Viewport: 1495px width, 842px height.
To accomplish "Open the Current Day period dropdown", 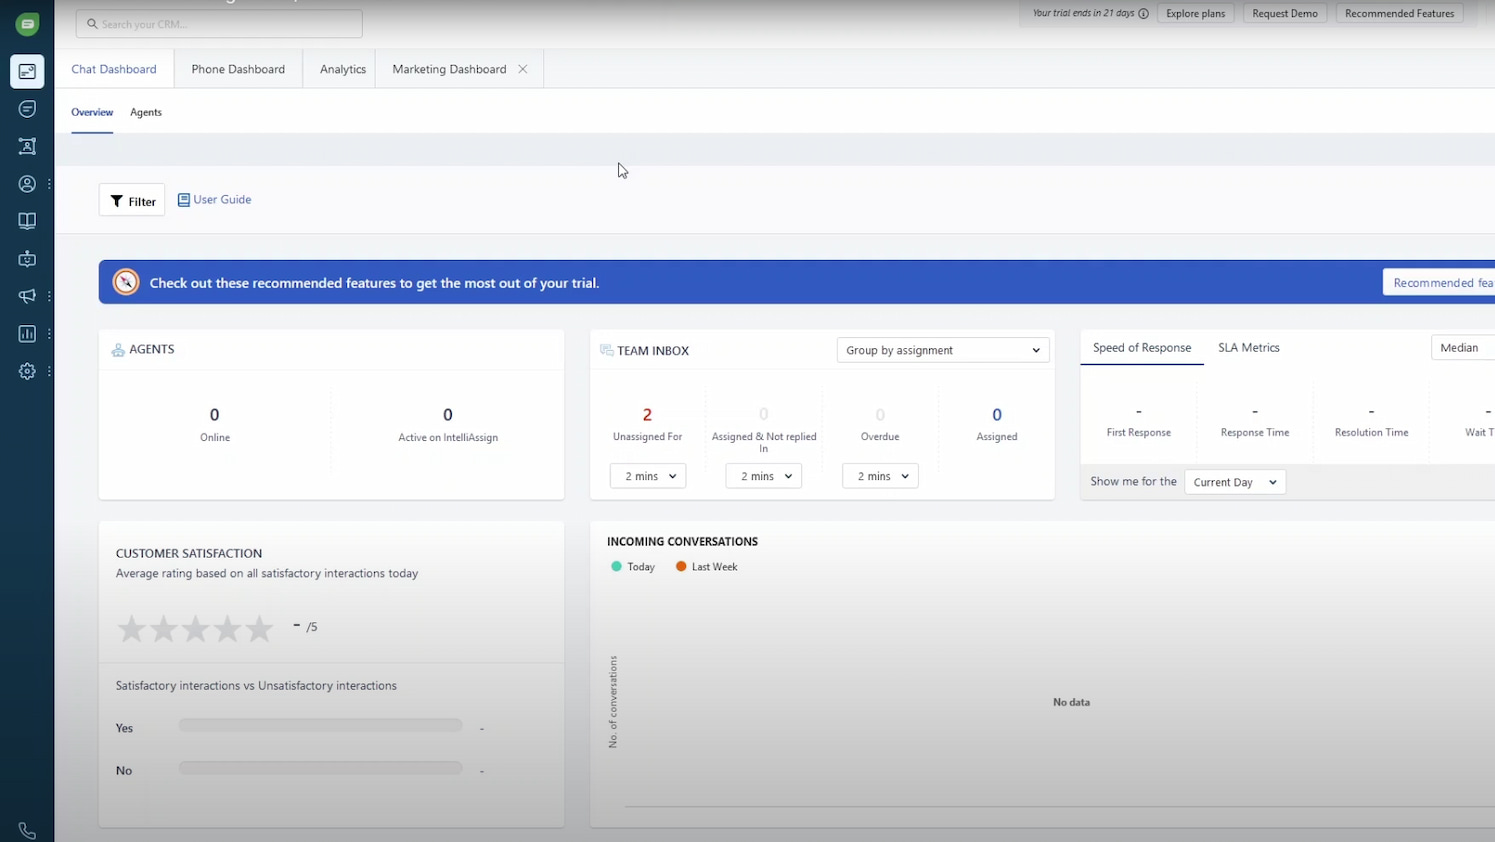I will pos(1234,481).
